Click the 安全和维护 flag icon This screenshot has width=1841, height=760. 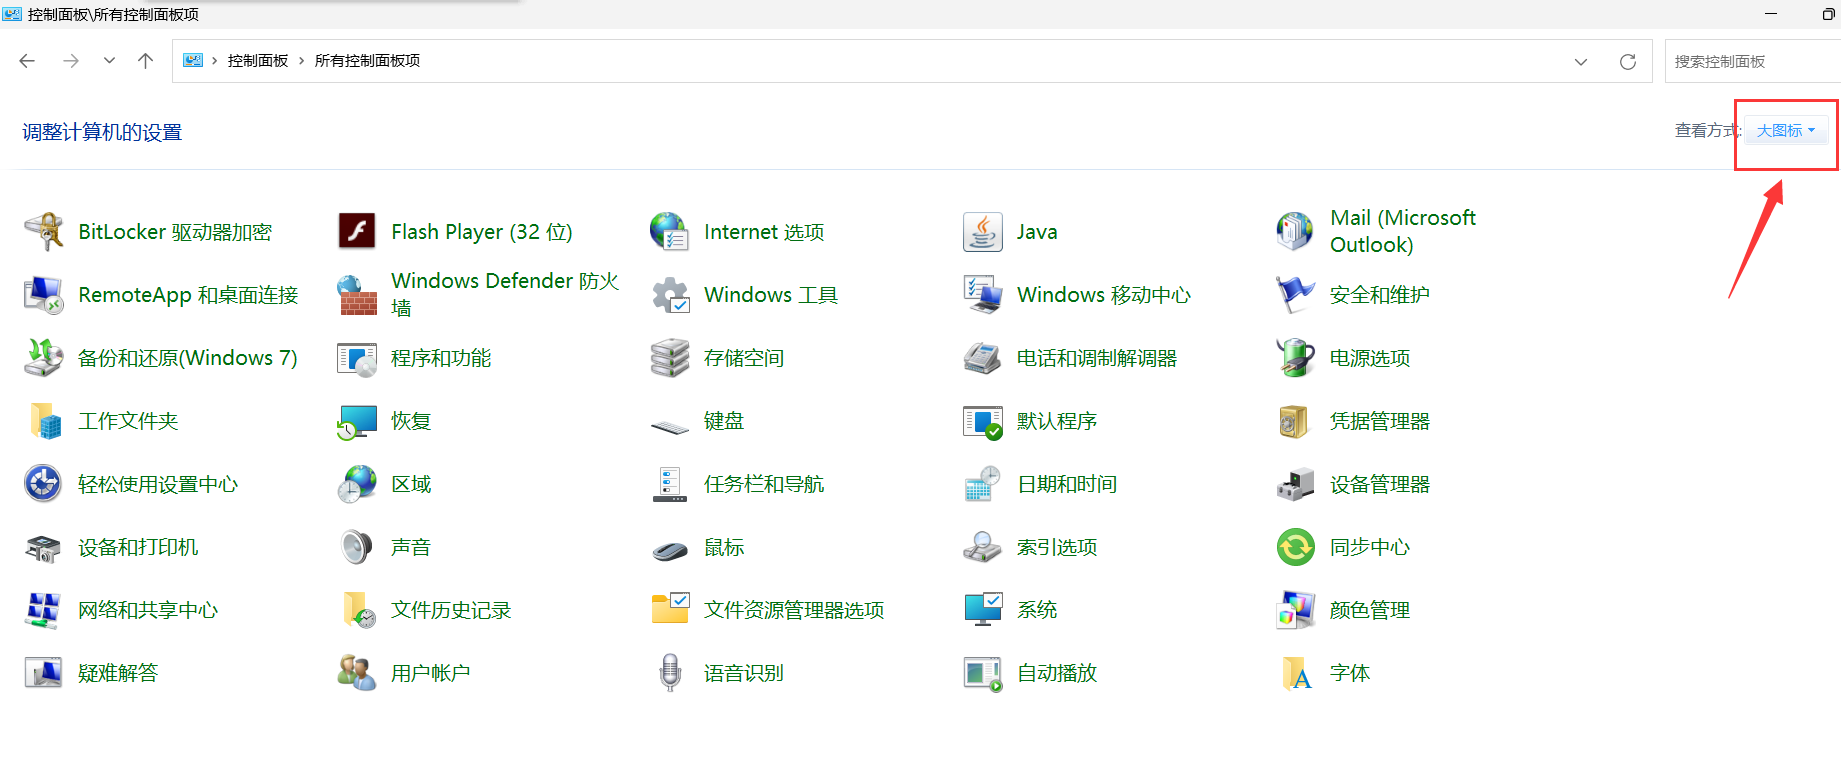(x=1295, y=295)
